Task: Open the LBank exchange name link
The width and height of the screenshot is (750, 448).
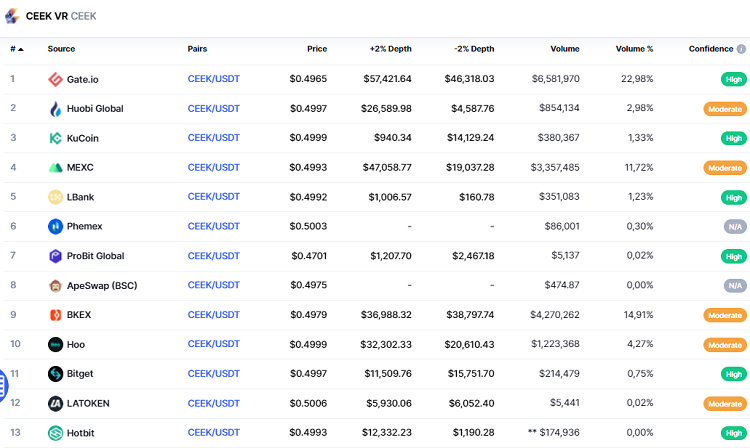Action: (x=80, y=197)
